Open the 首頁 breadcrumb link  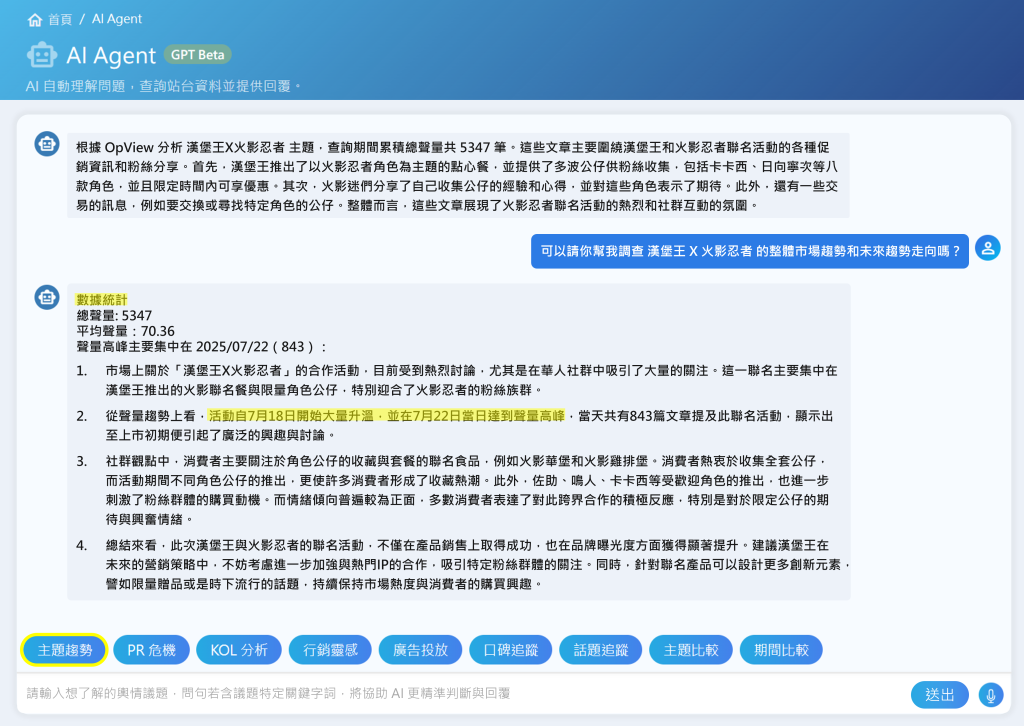coord(61,19)
